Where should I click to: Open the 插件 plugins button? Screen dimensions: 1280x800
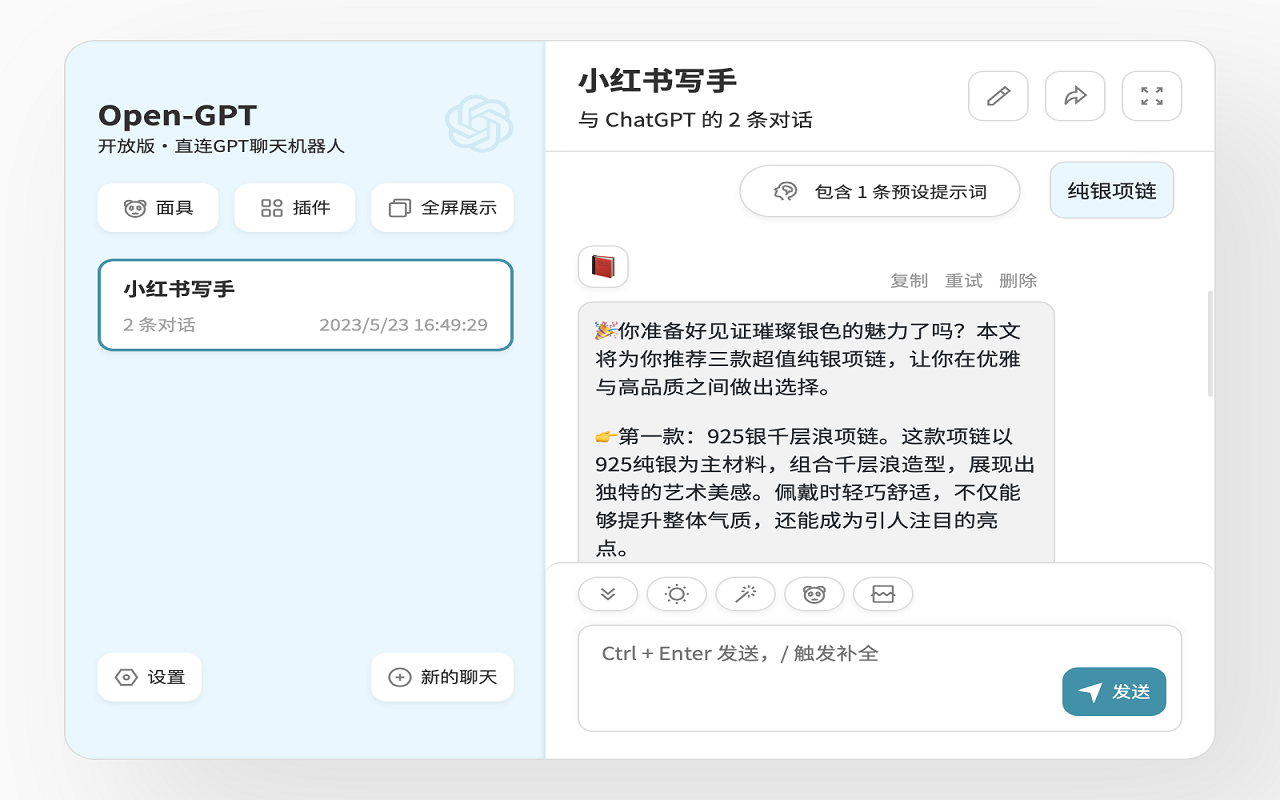tap(295, 208)
